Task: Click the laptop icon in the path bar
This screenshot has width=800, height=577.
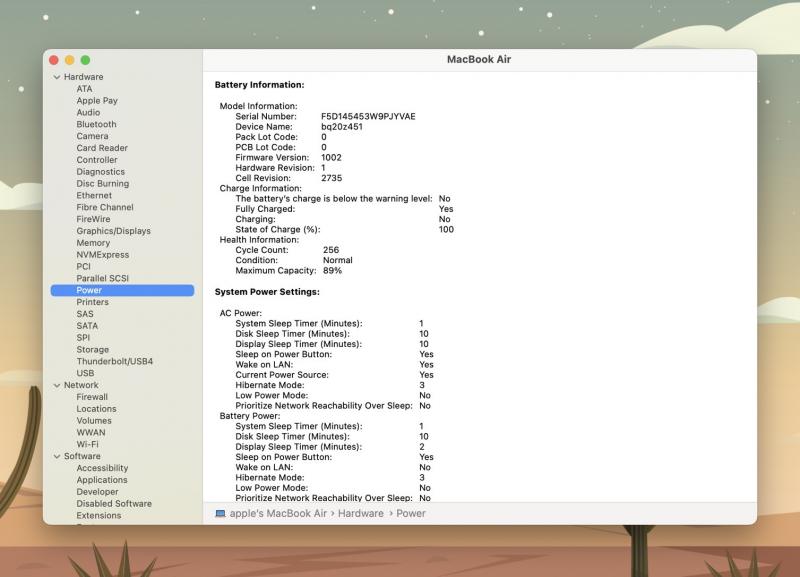Action: click(220, 513)
